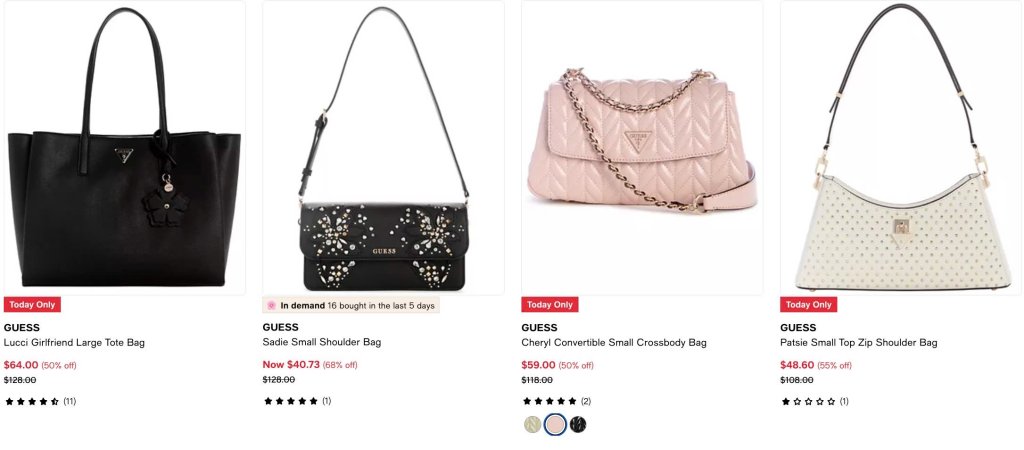View the cream Patsie shoulder bag photo

click(x=901, y=148)
